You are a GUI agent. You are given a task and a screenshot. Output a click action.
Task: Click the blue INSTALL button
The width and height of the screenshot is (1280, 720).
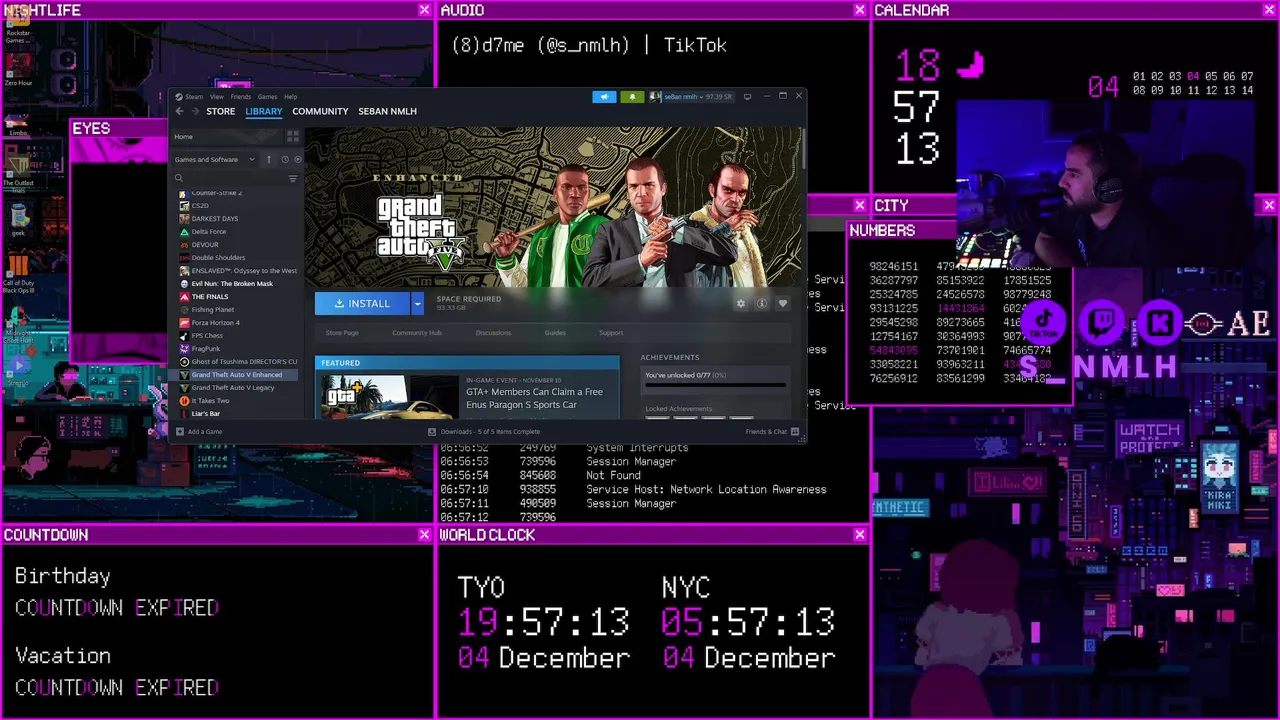pos(362,303)
